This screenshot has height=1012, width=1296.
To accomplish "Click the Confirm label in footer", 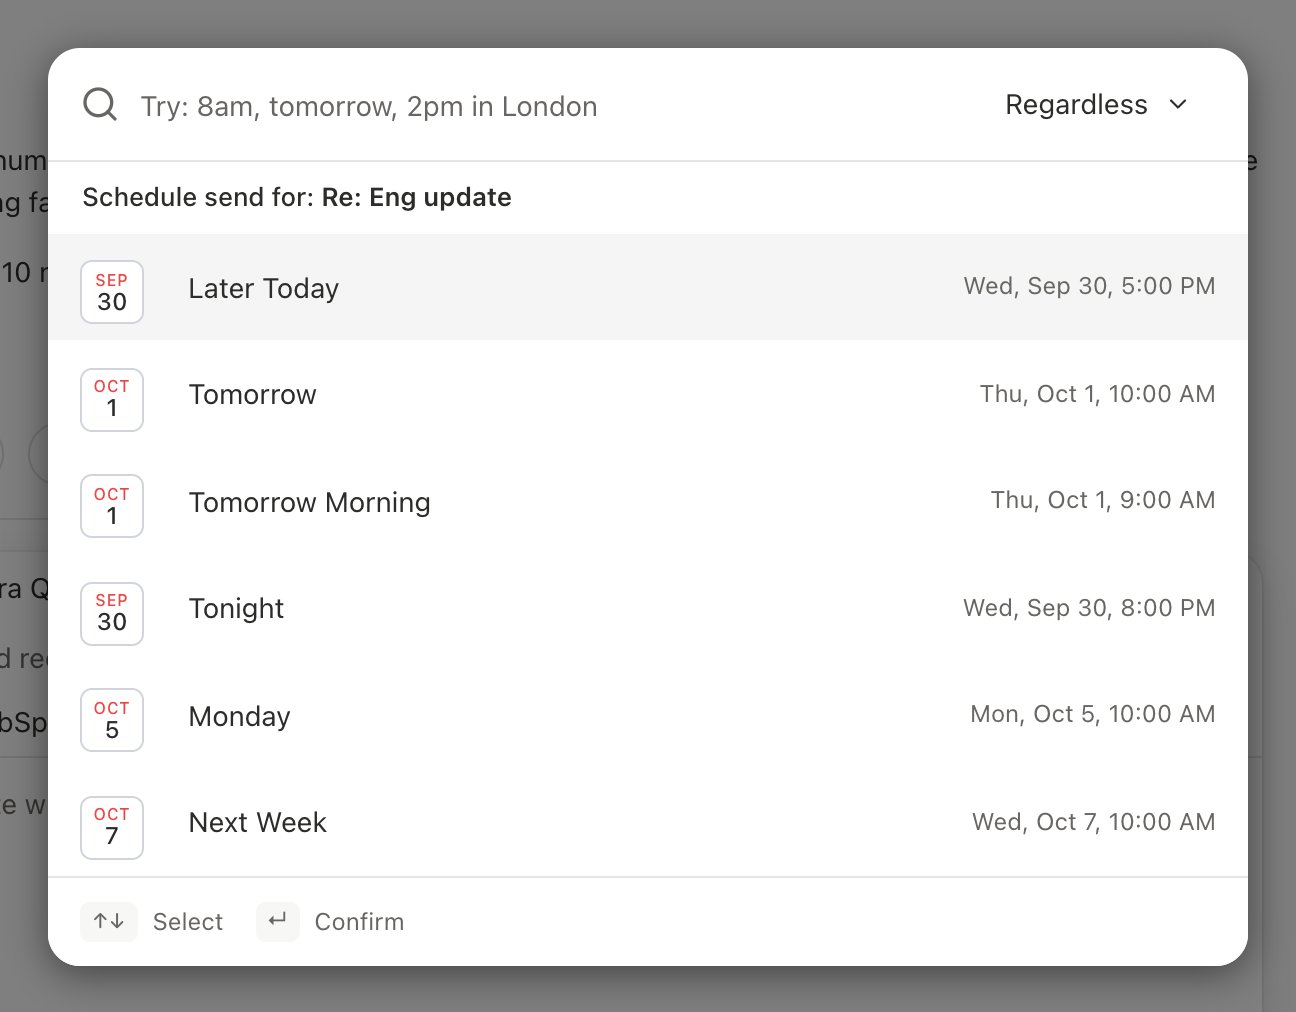I will pos(359,922).
